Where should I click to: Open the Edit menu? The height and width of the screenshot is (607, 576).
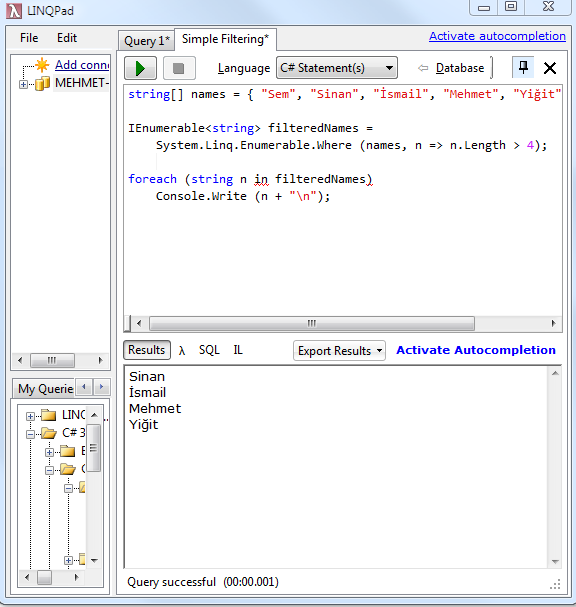[67, 38]
